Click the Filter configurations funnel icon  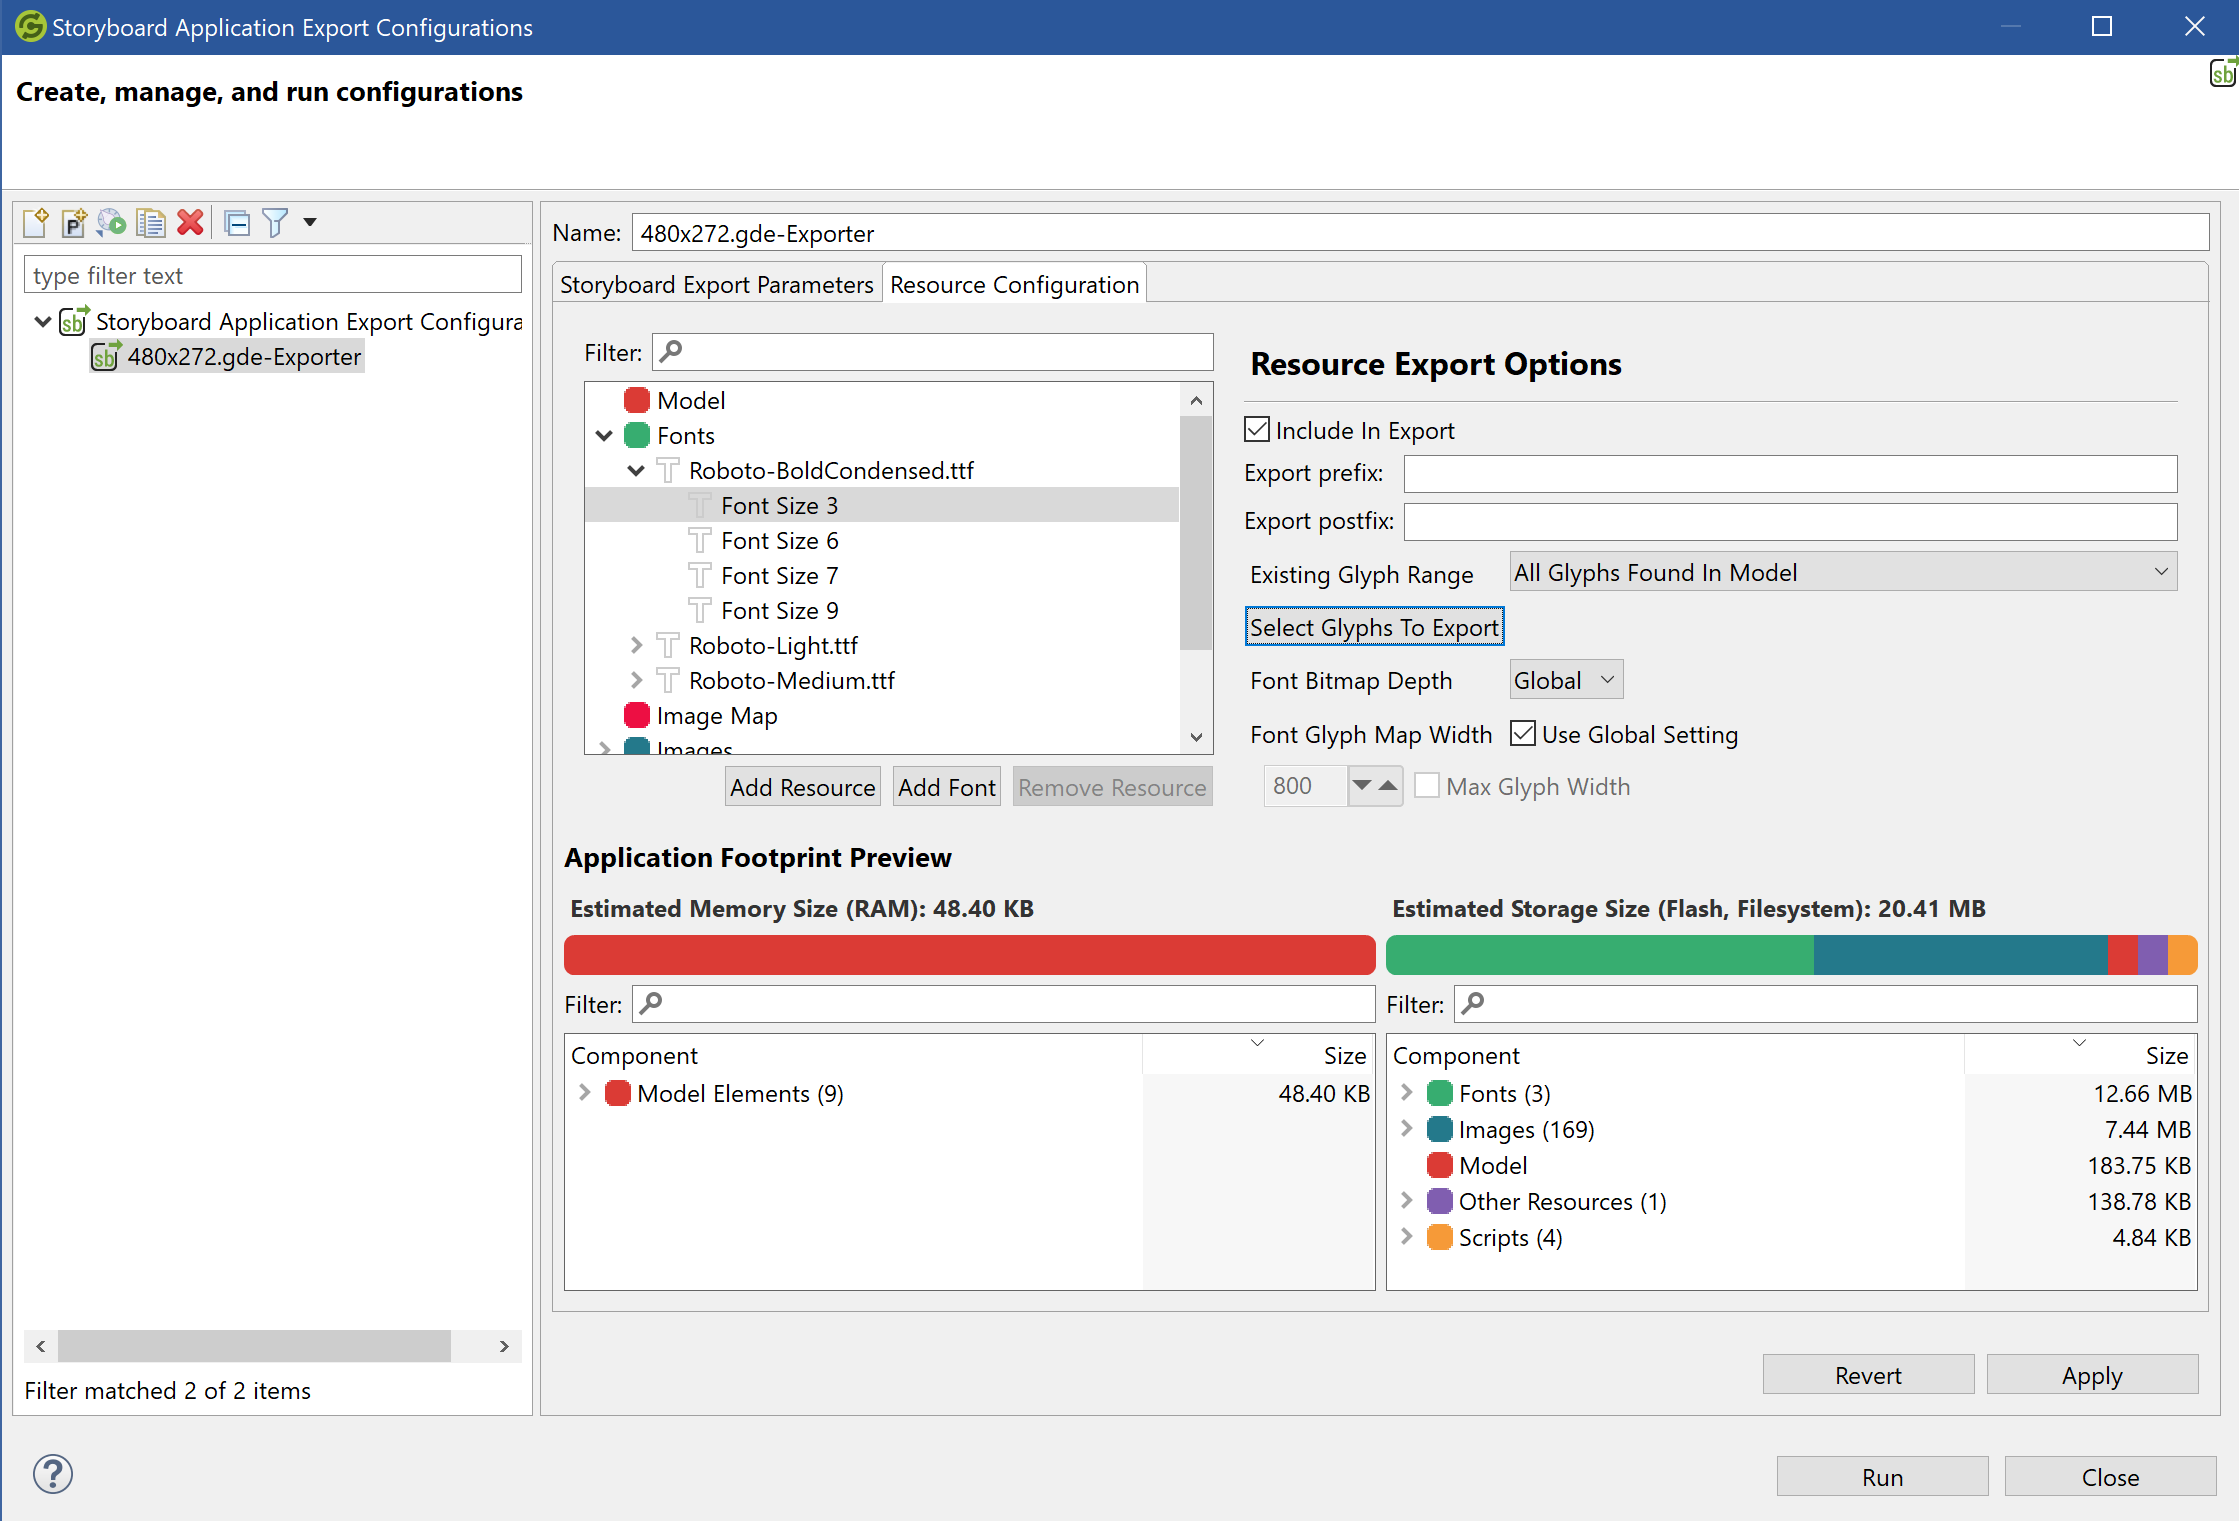275,222
